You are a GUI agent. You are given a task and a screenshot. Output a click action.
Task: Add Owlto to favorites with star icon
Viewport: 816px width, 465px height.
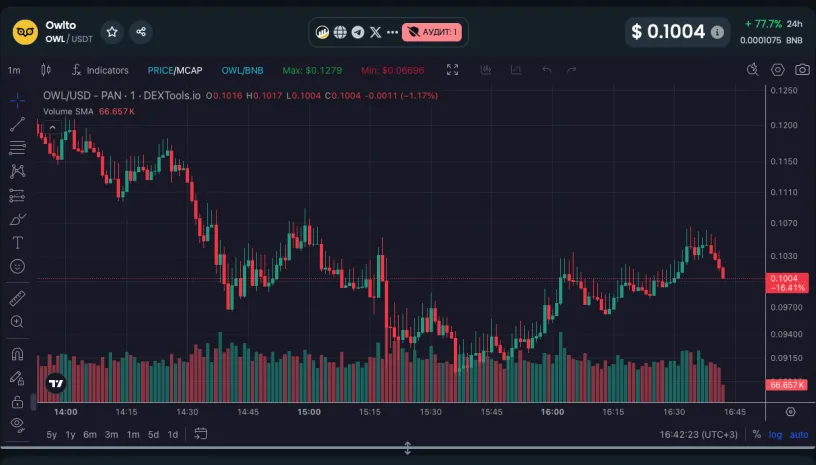pos(112,32)
